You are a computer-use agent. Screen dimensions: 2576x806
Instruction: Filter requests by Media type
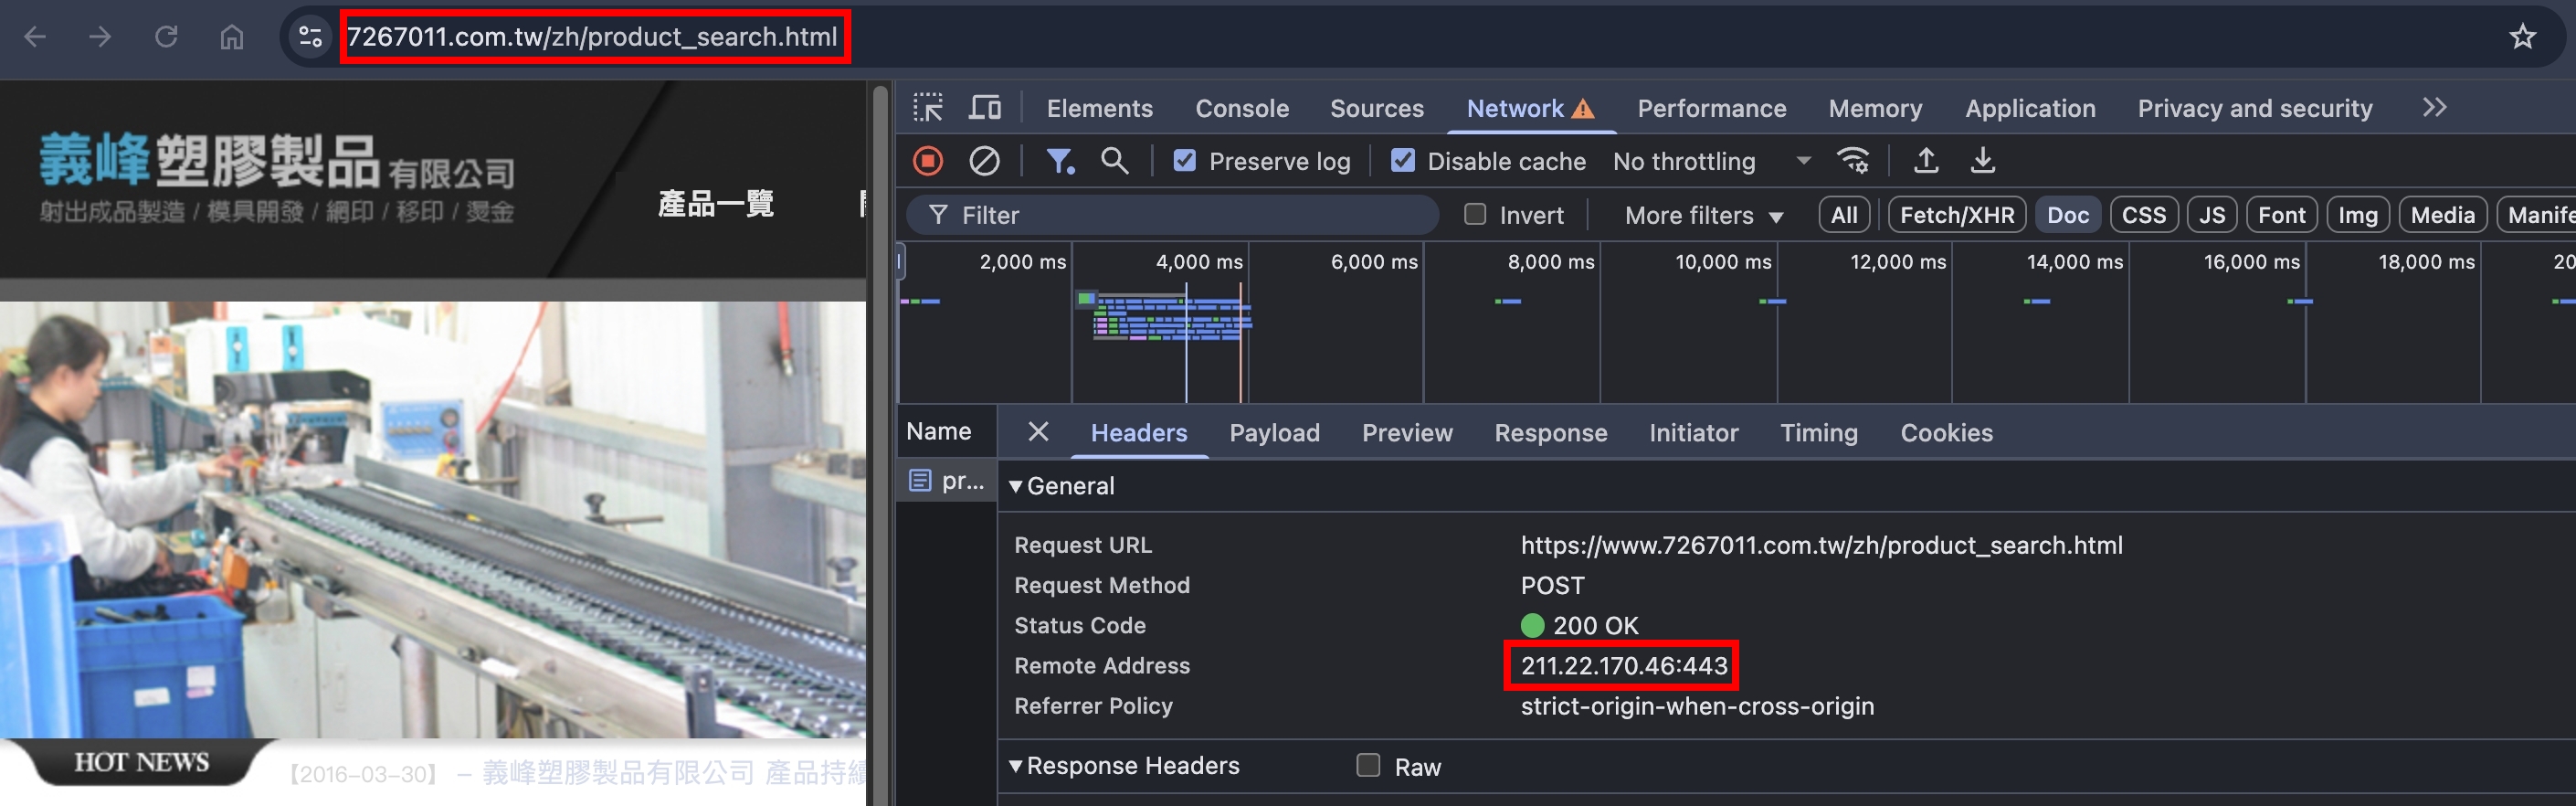[x=2443, y=215]
